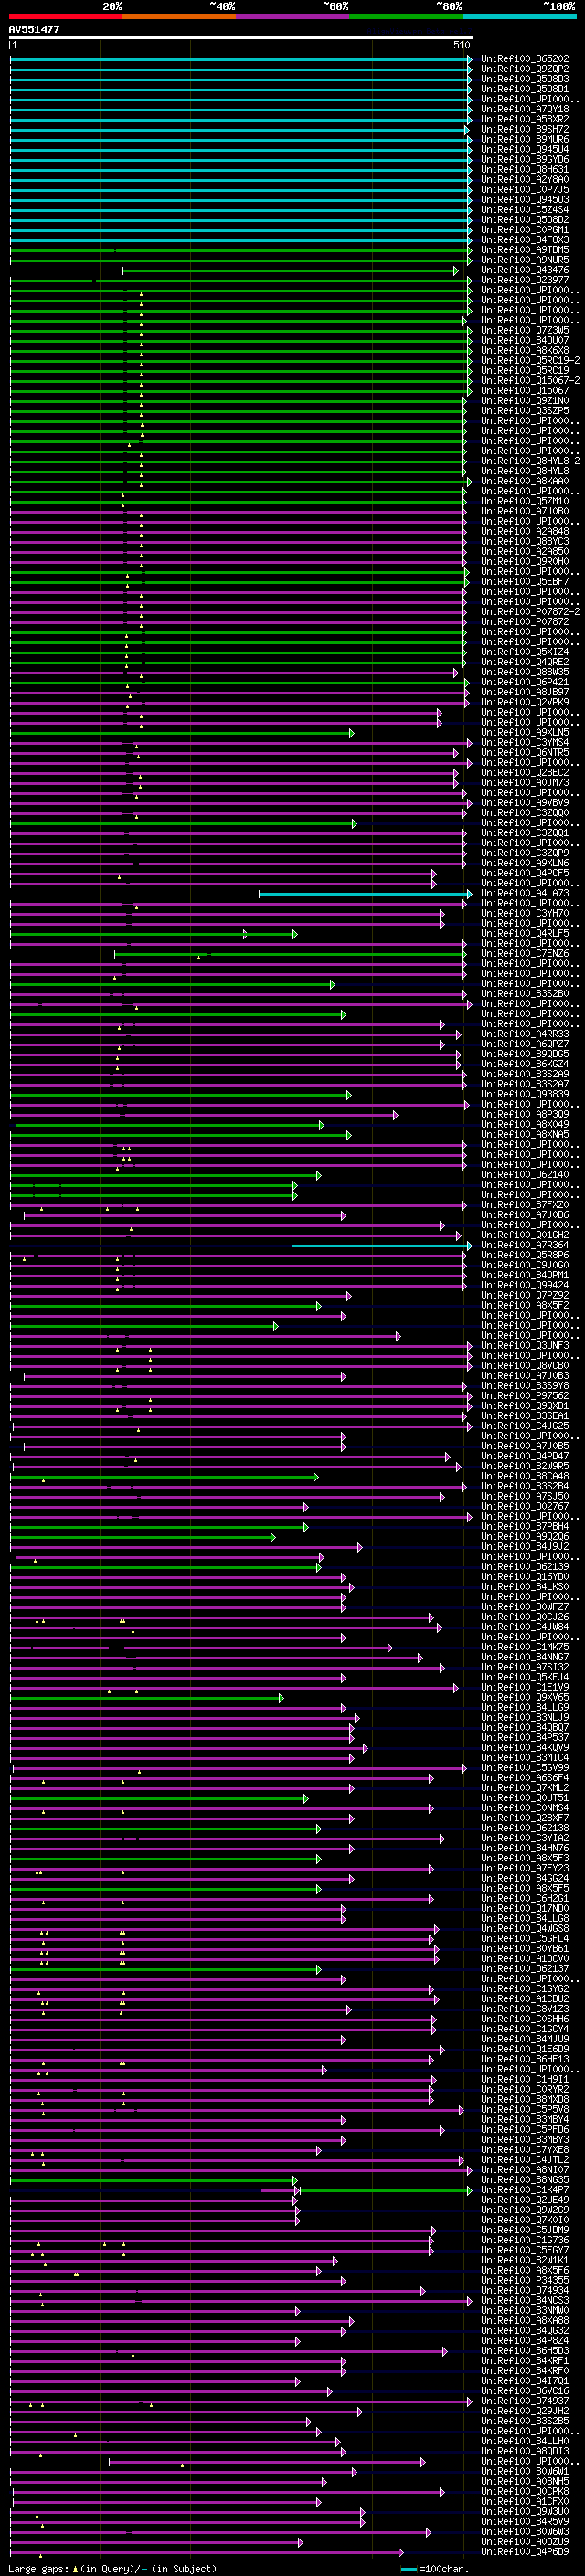585x2576 pixels.
Task: Select label UniRef100_B4LLH0
Action: tap(524, 2442)
